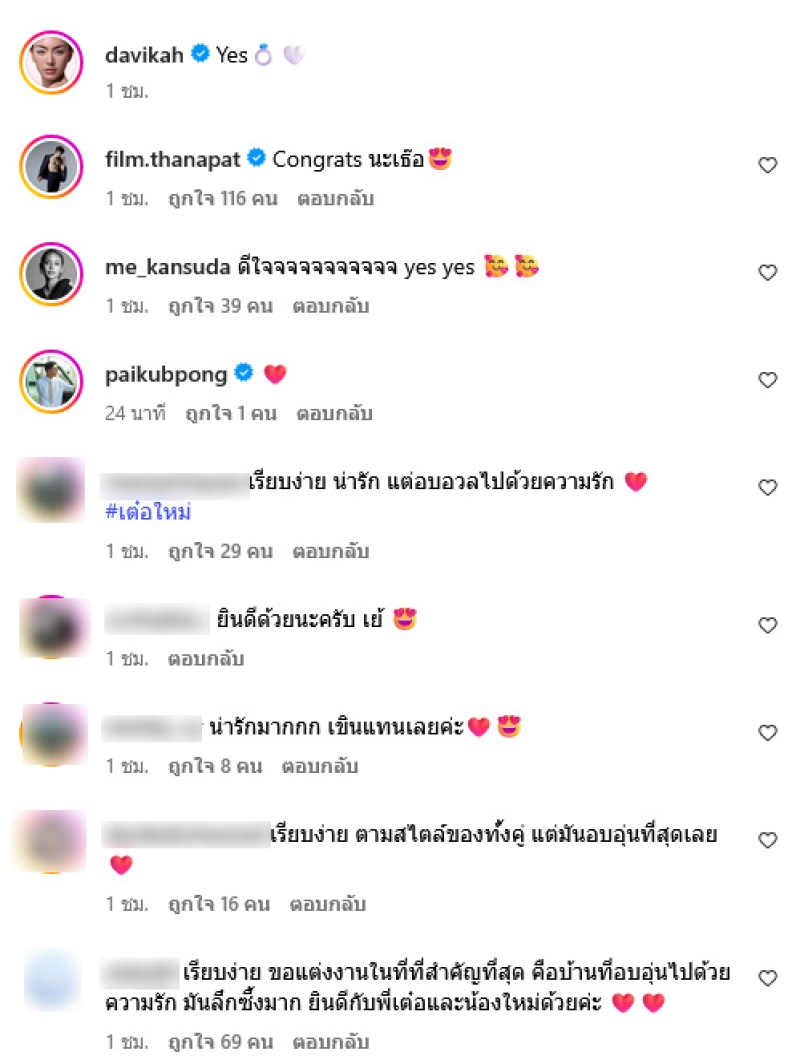The image size is (800, 1060).
Task: Like the comment with #เต๋อใหม่ hashtag
Action: (x=768, y=487)
